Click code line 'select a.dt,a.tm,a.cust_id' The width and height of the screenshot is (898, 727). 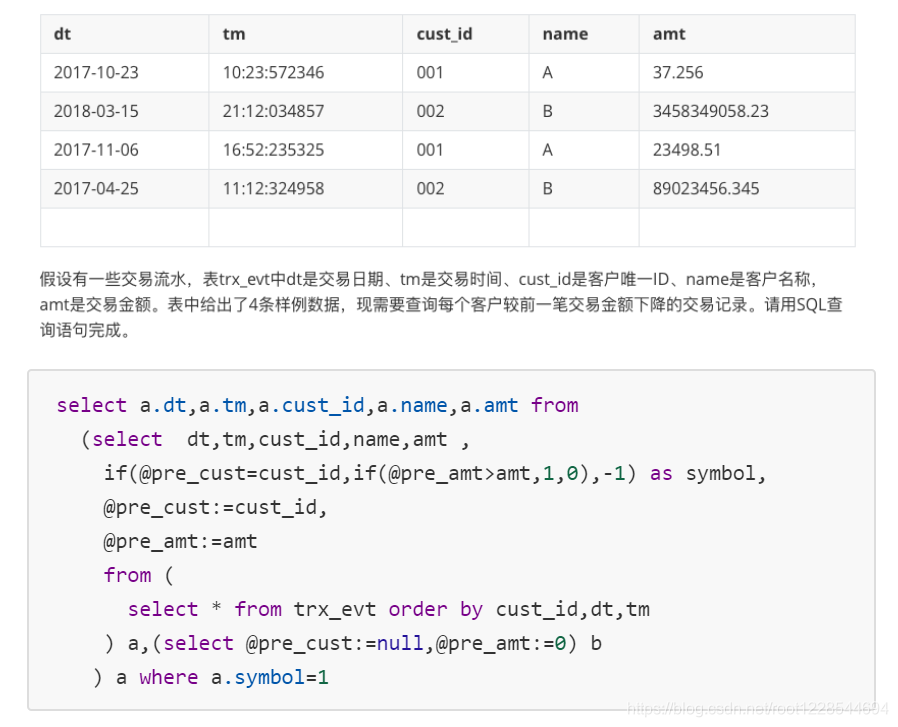pos(317,406)
